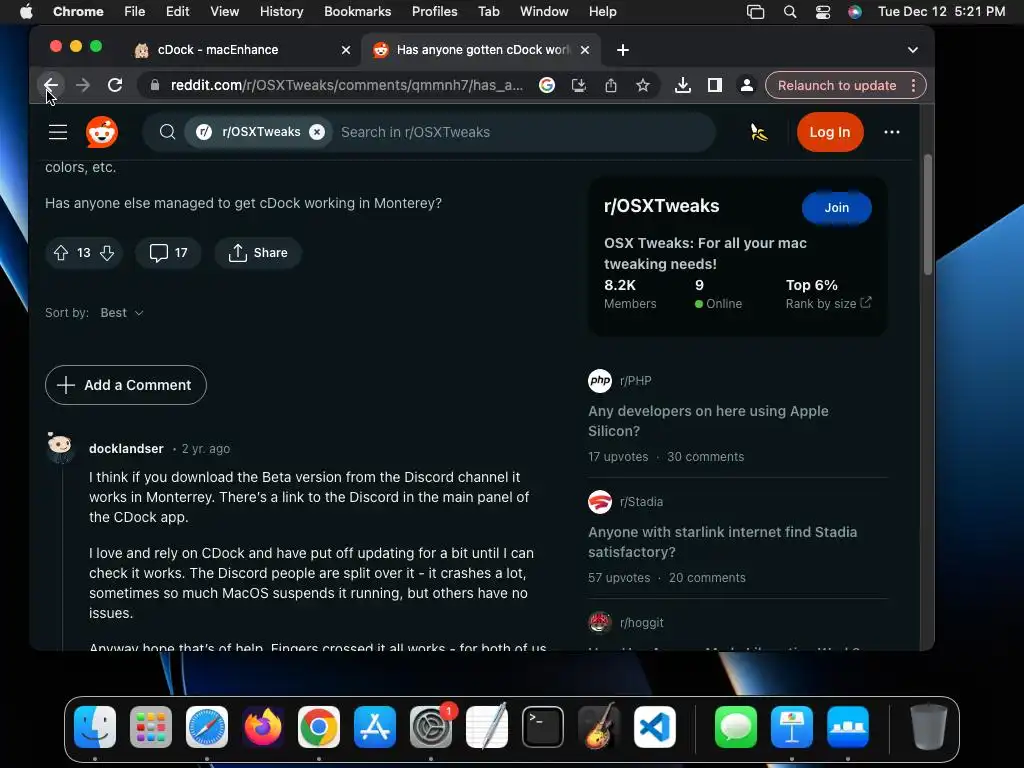Open Chrome profile icon

(746, 85)
